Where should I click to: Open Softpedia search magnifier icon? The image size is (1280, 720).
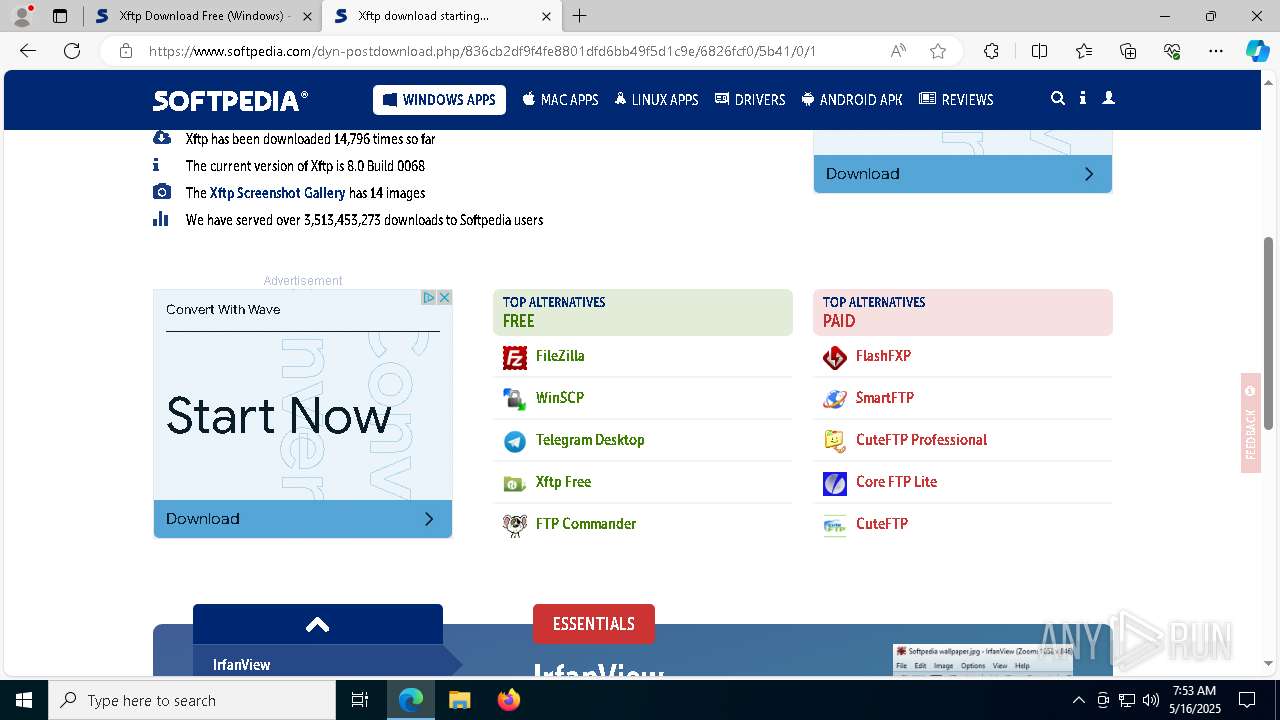pos(1058,99)
